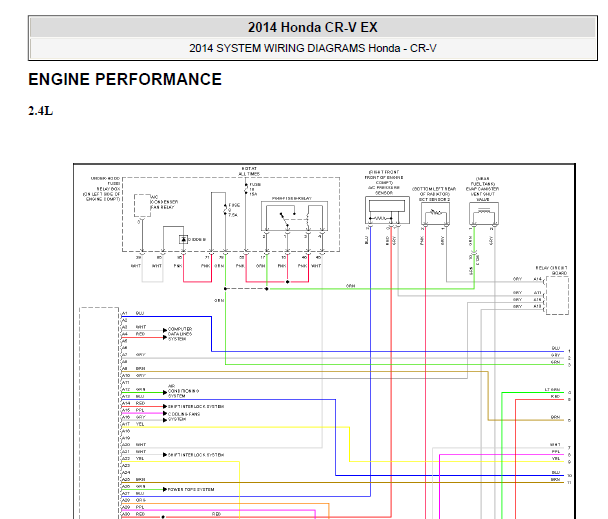This screenshot has width=608, height=519.
Task: Click the A/C condenser fan relay dashed box
Action: tap(142, 206)
